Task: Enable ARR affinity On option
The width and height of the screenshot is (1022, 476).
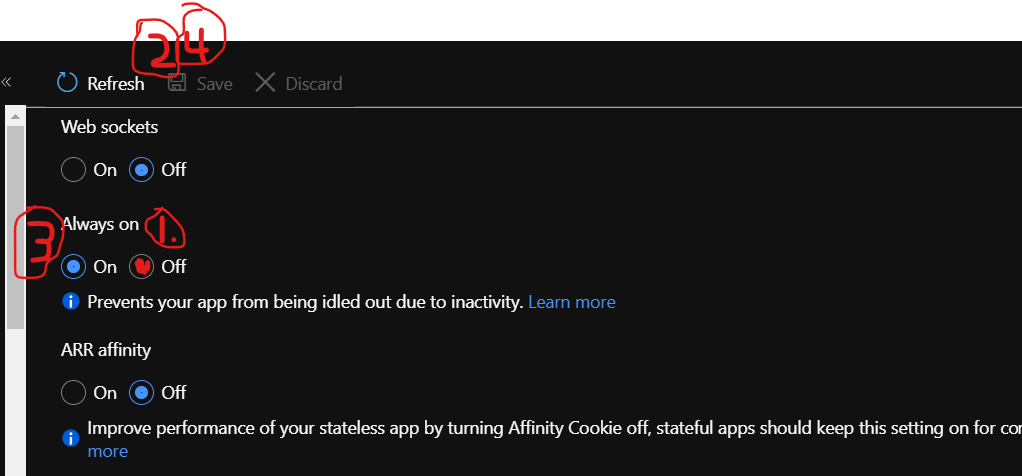Action: pos(73,393)
